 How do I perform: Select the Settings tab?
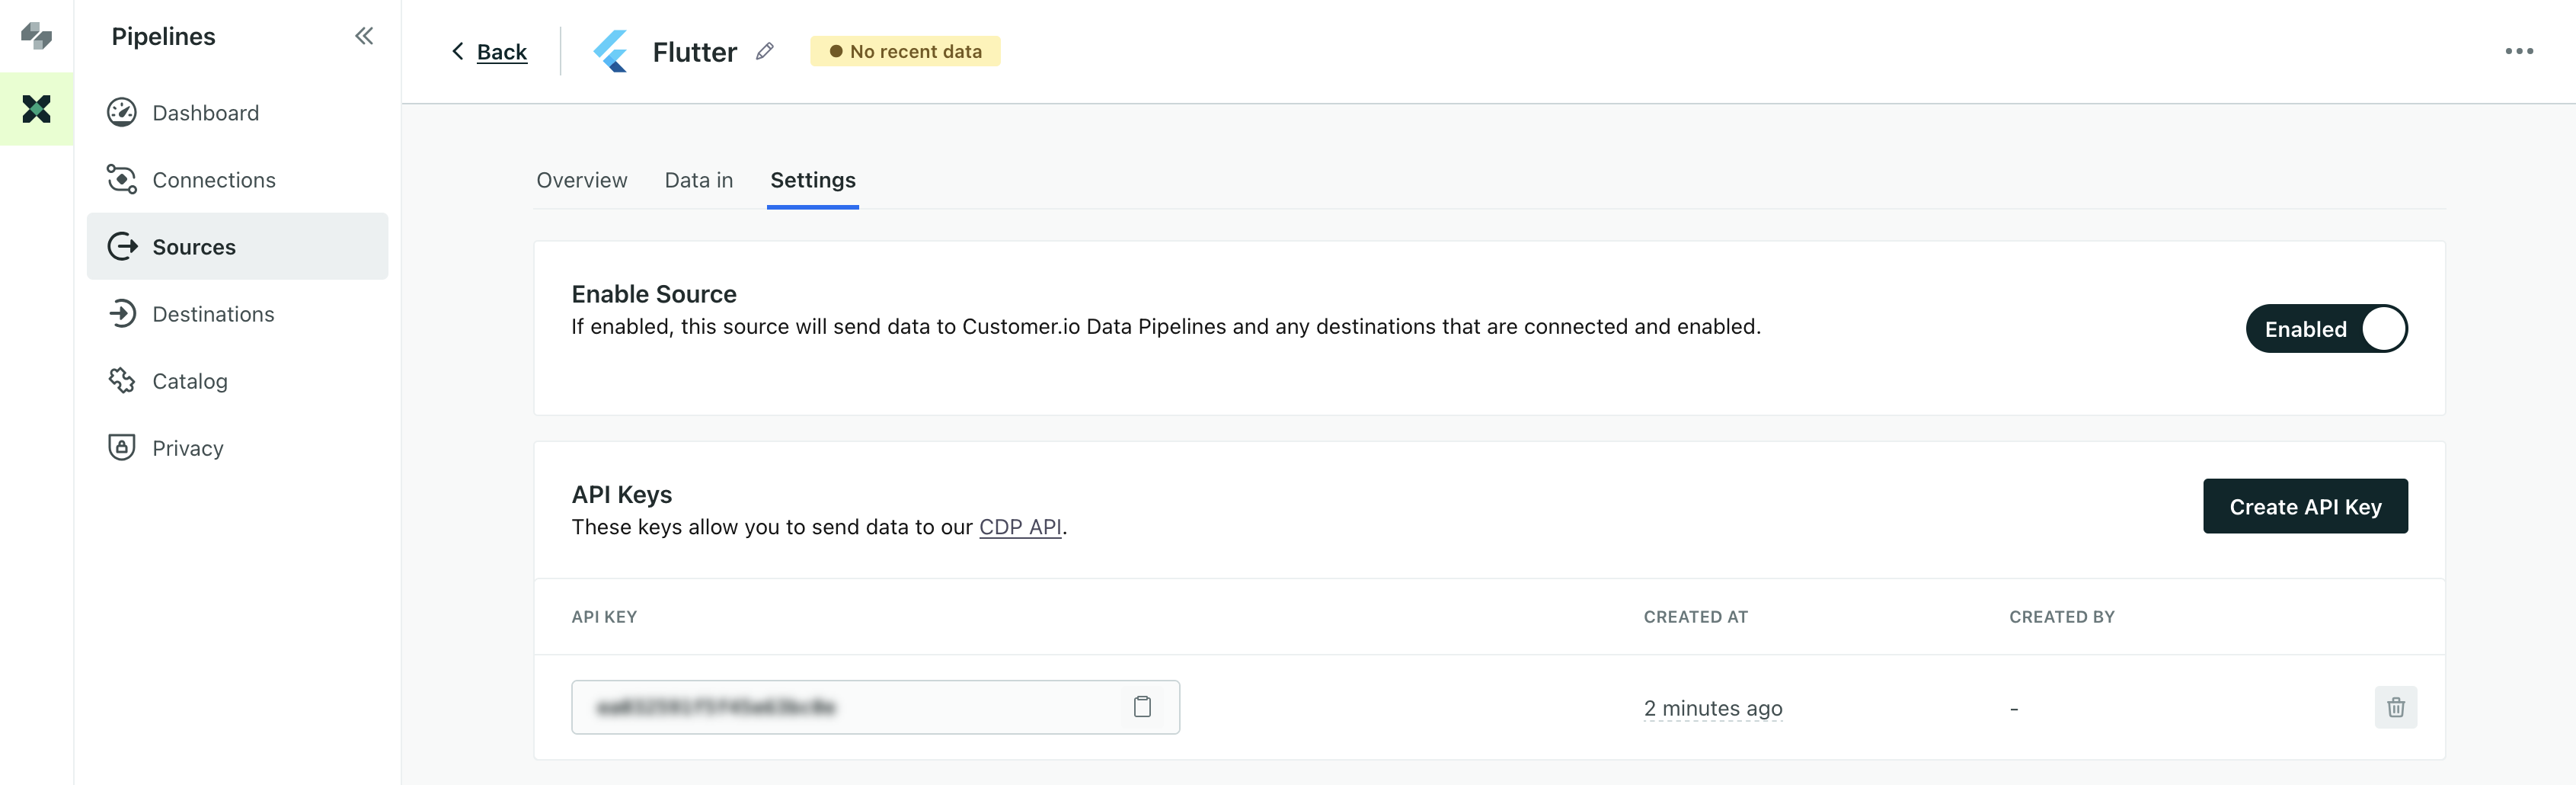[x=813, y=180]
